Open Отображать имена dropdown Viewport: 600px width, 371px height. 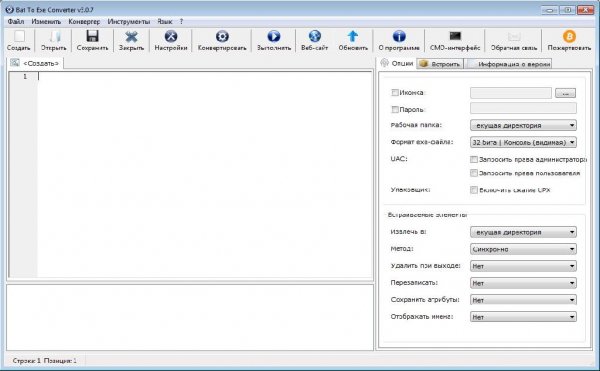click(523, 317)
